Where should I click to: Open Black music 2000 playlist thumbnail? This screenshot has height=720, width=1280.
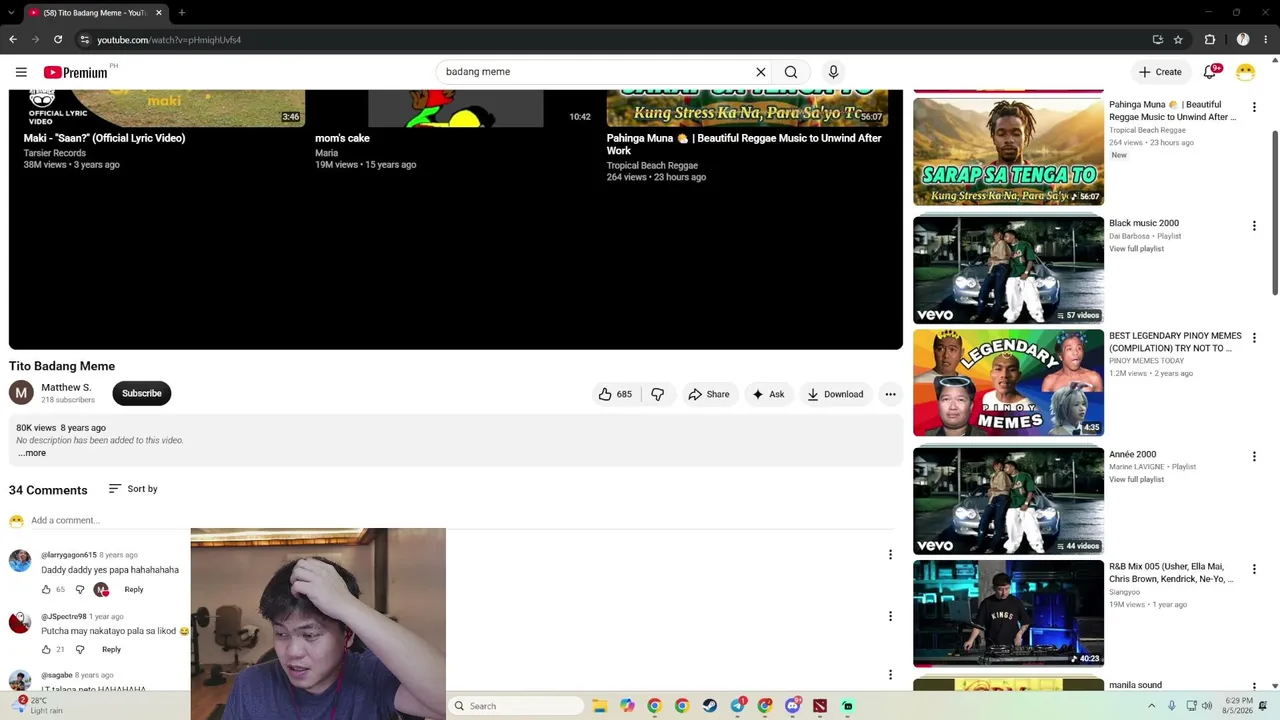click(x=1008, y=270)
